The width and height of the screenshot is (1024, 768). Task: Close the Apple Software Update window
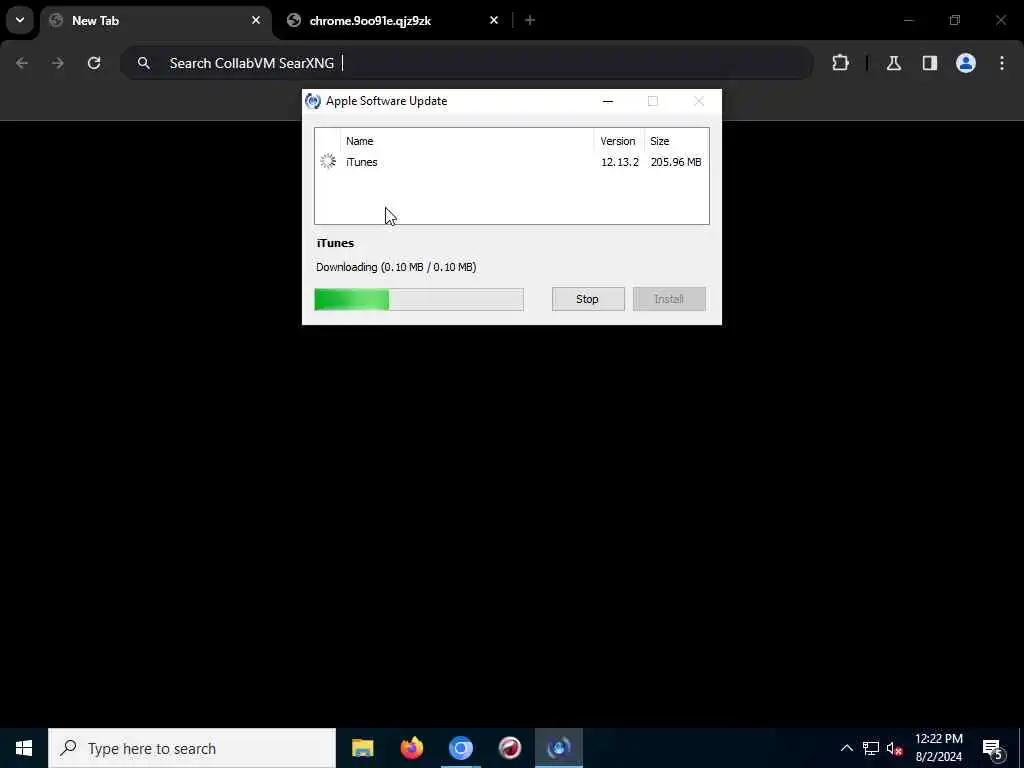coord(699,101)
